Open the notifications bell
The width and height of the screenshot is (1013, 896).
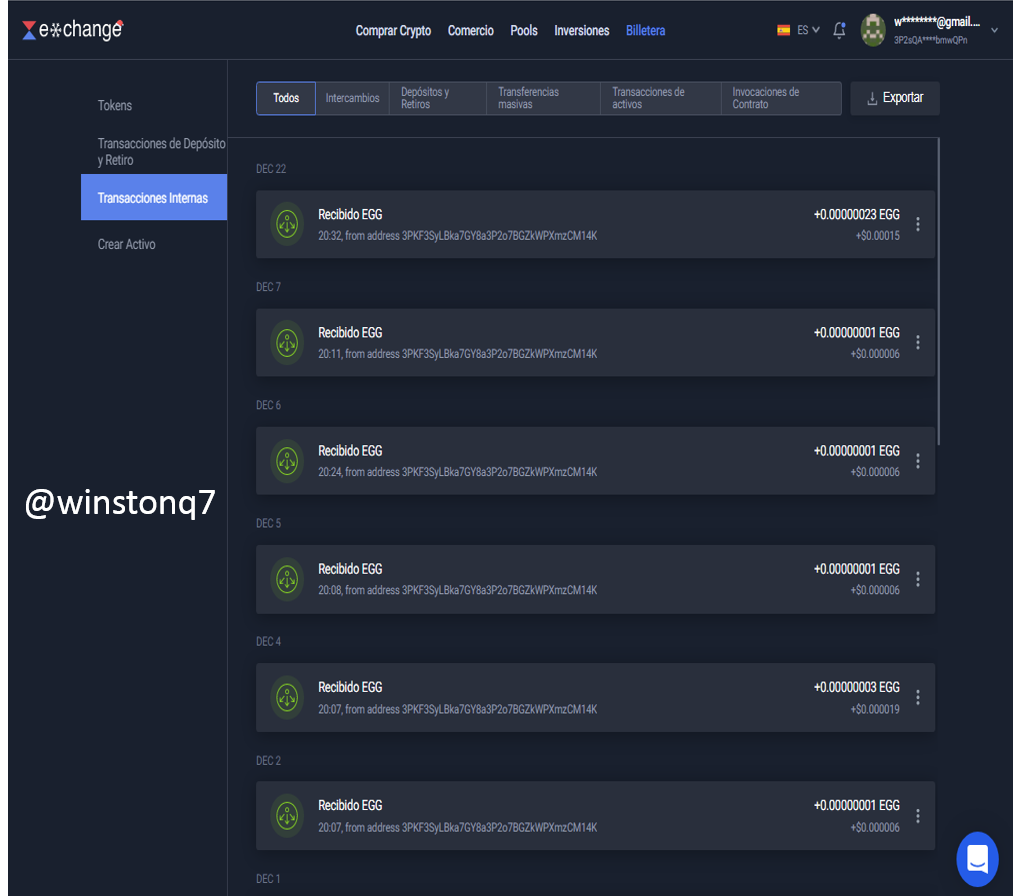[839, 30]
